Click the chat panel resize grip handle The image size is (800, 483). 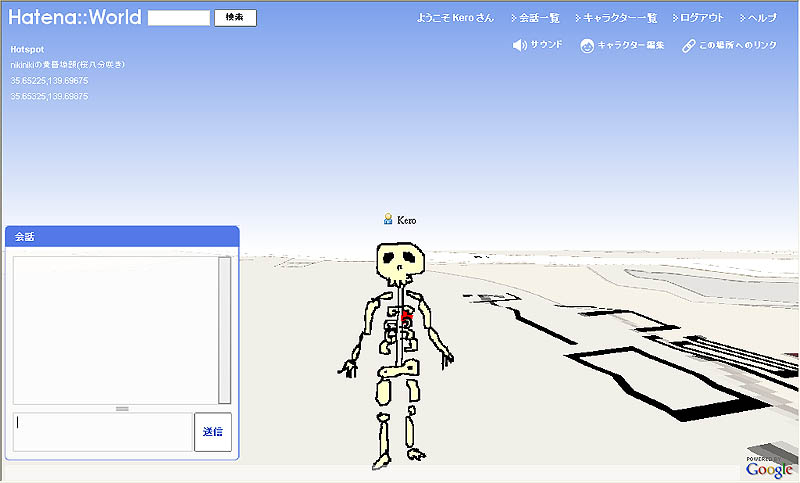pos(122,409)
